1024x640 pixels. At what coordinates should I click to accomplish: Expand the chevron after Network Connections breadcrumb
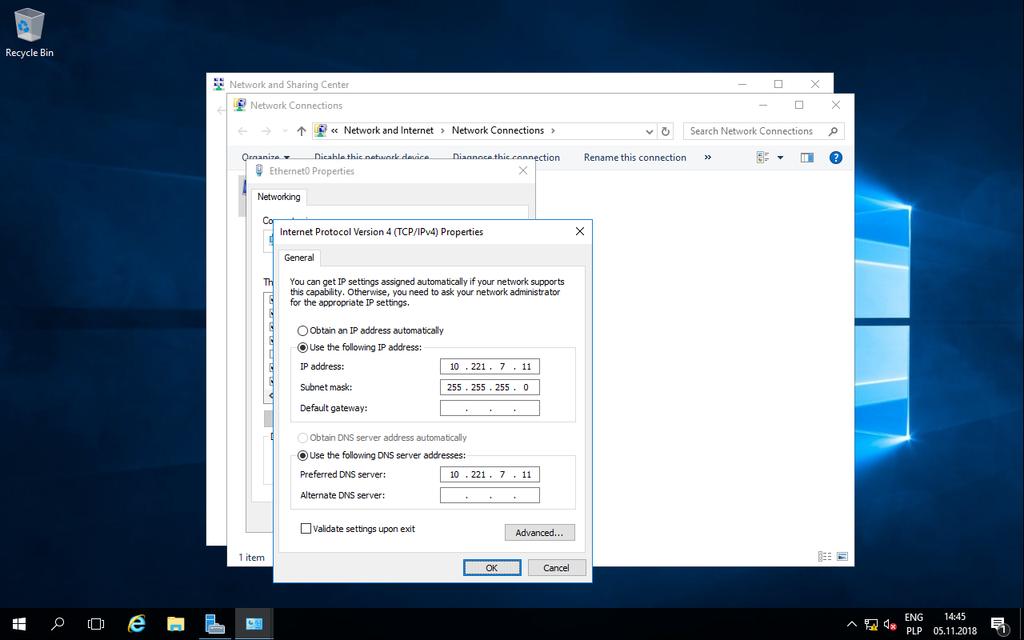553,131
